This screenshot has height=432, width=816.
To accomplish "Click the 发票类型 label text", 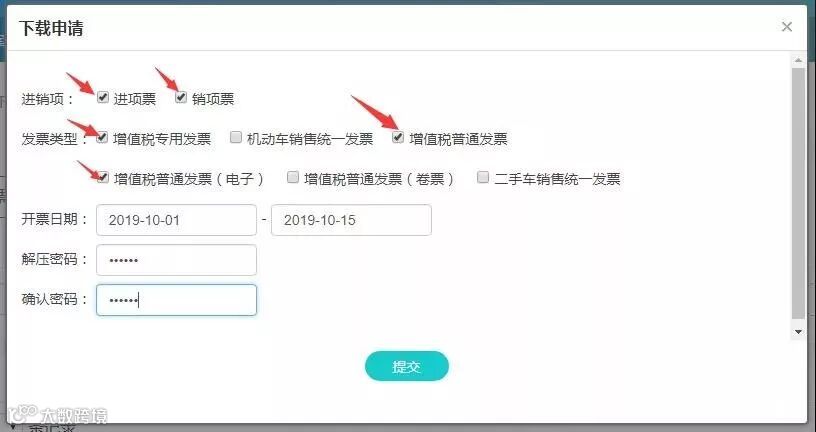I will [50, 139].
